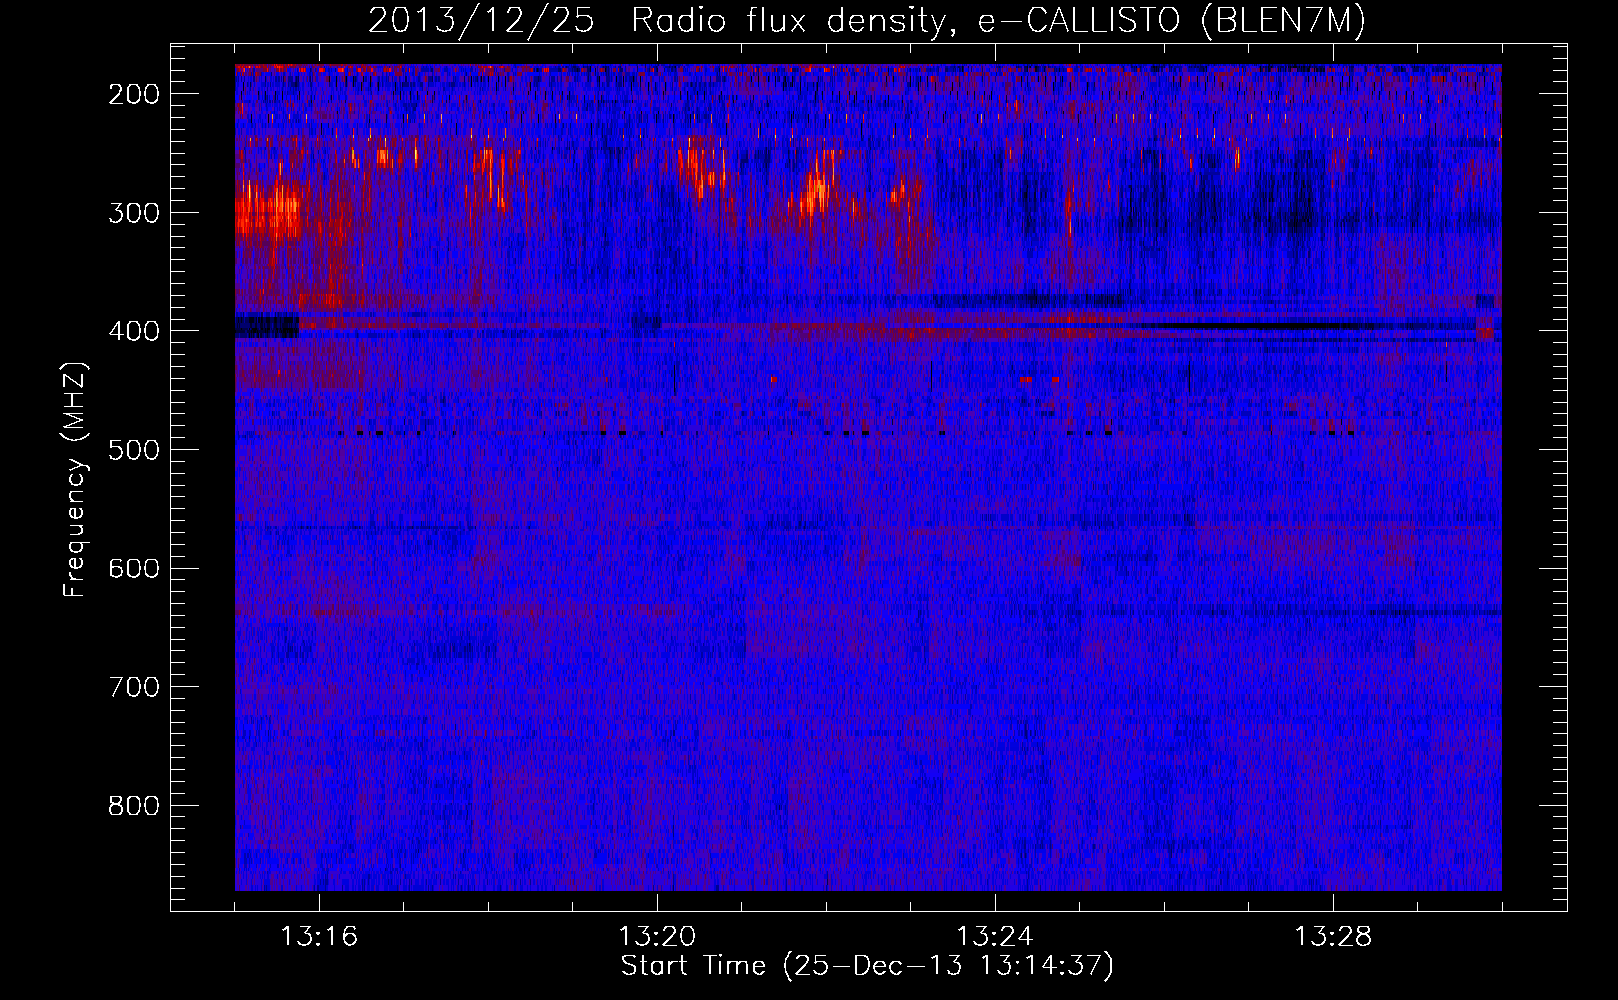Select the 700 frequency tick label

coord(134,687)
